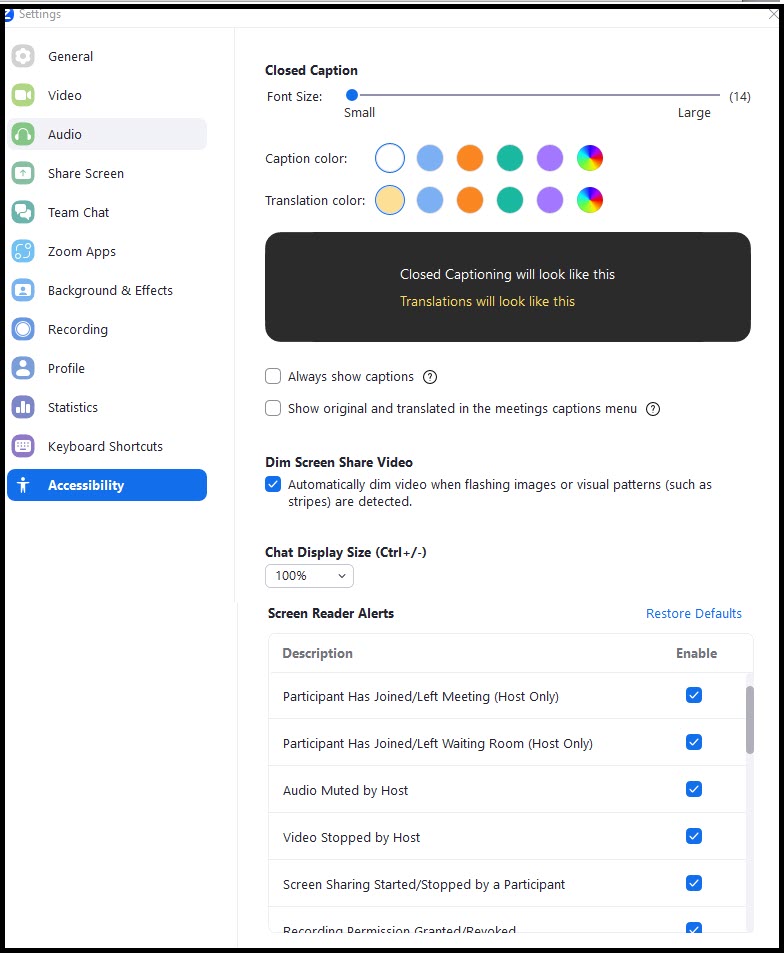Close the Settings window
Image resolution: width=784 pixels, height=953 pixels.
coord(773,14)
